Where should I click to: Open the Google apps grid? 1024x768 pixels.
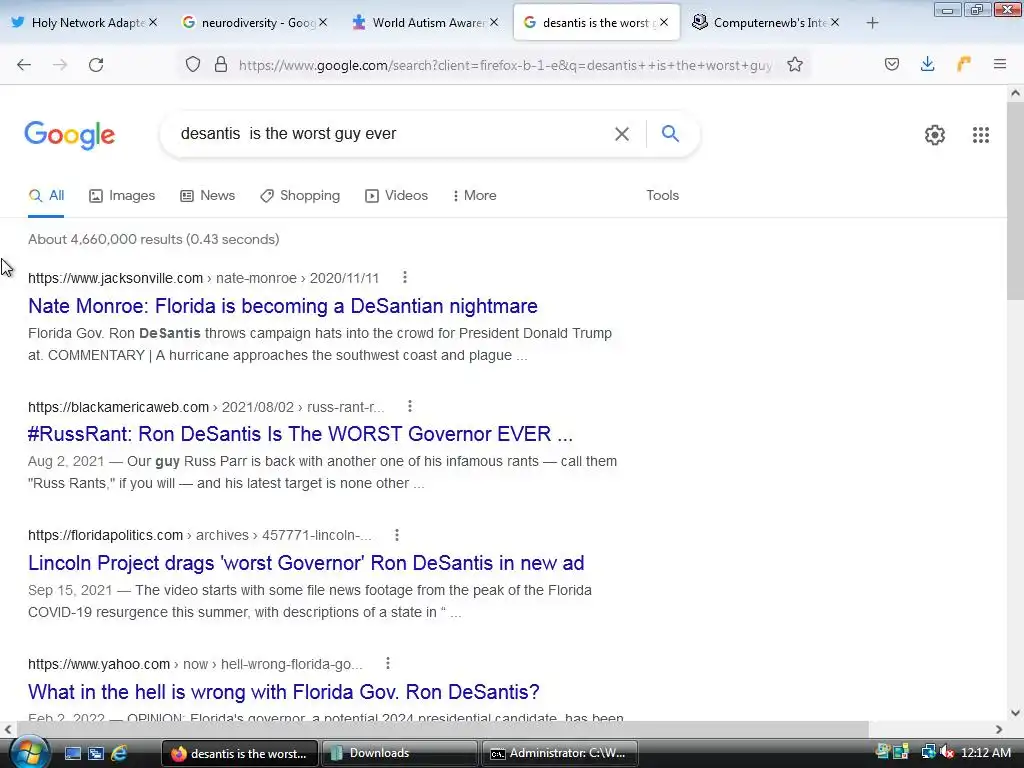[981, 135]
